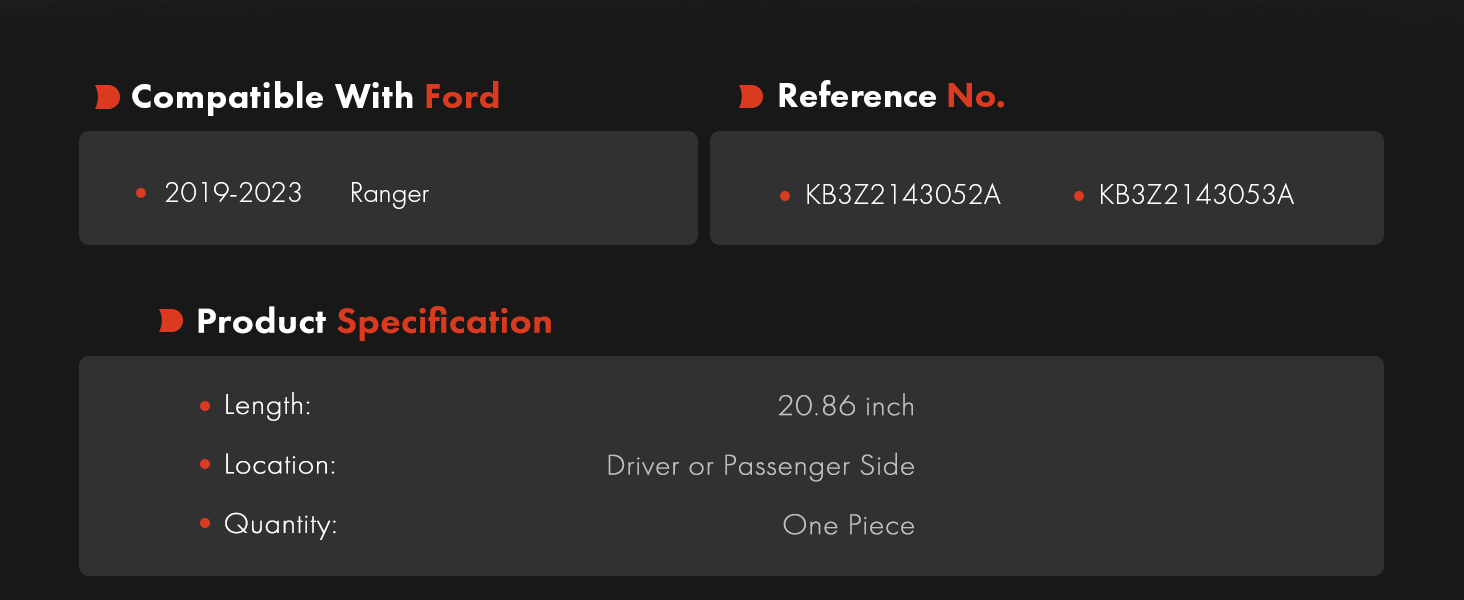Click the red bullet before Location
Viewport: 1464px width, 600px height.
point(205,465)
